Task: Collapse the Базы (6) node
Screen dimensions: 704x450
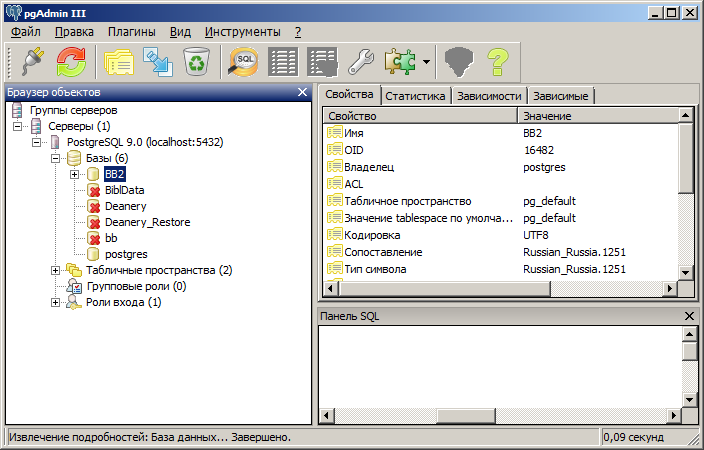Action: (55, 158)
